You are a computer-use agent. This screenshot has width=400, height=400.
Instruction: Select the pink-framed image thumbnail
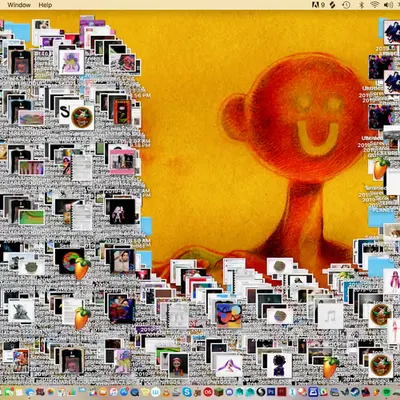[x=123, y=162]
